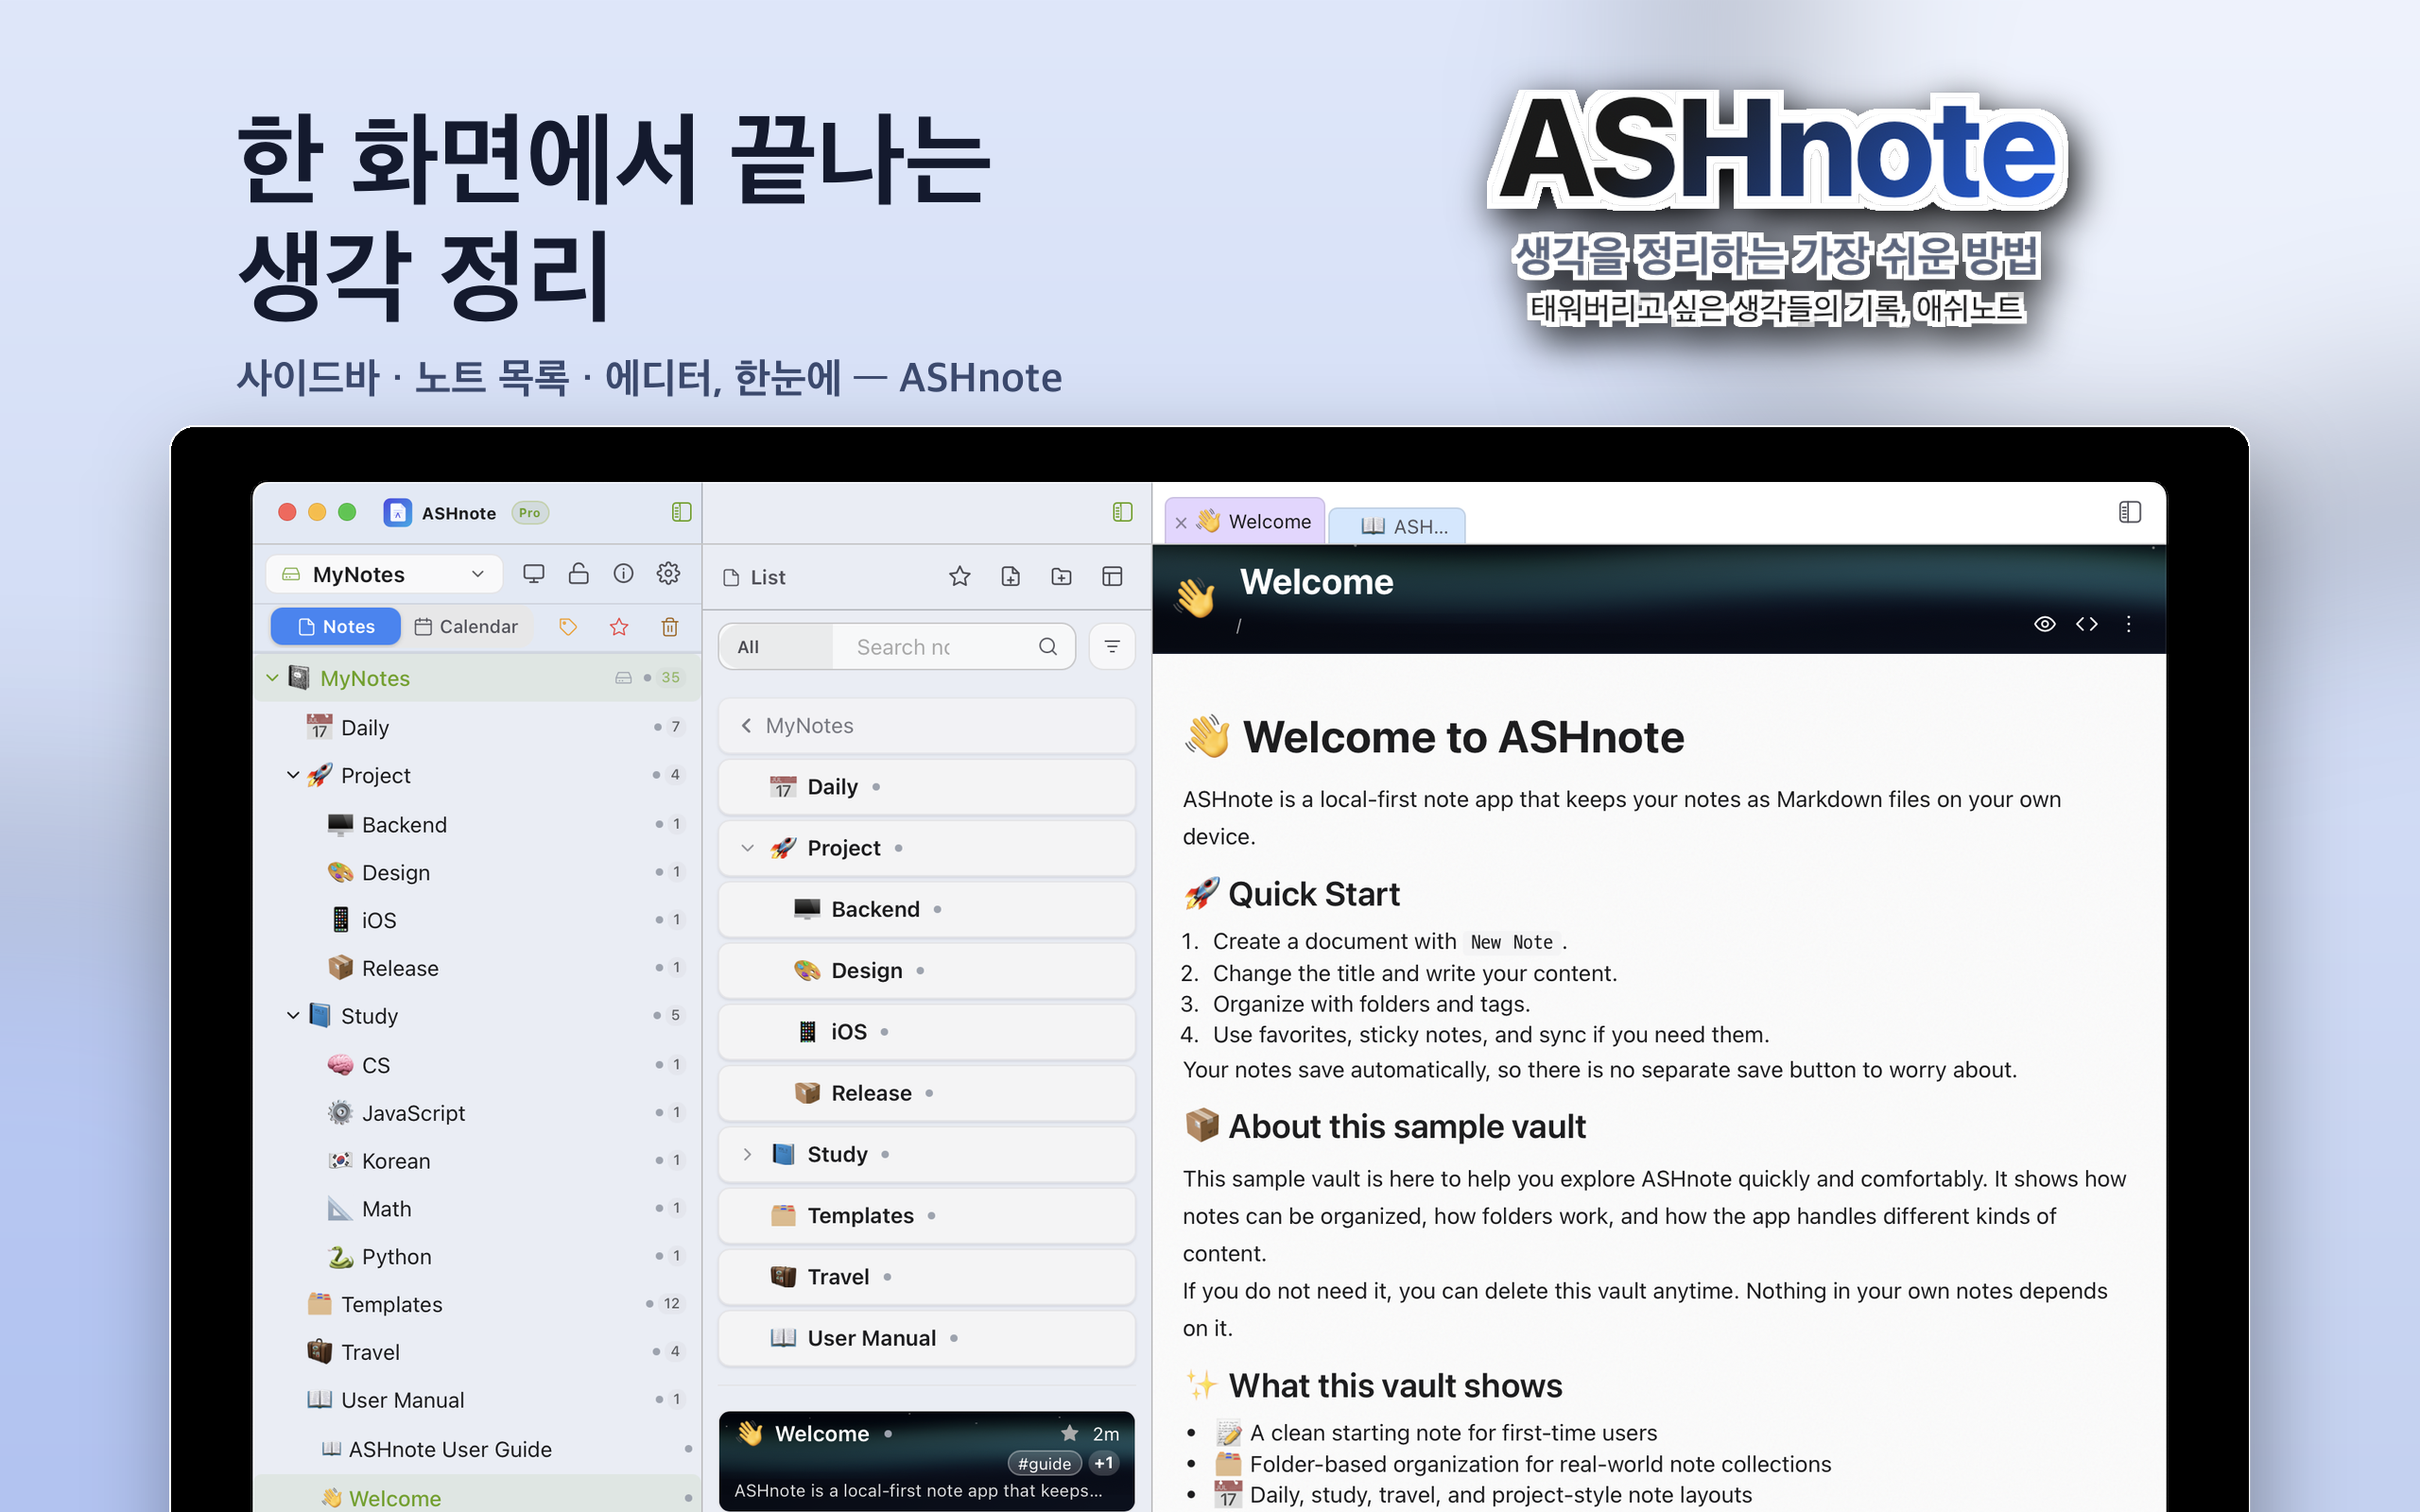Show favorites with the red star icon
The image size is (2420, 1512).
(x=619, y=627)
